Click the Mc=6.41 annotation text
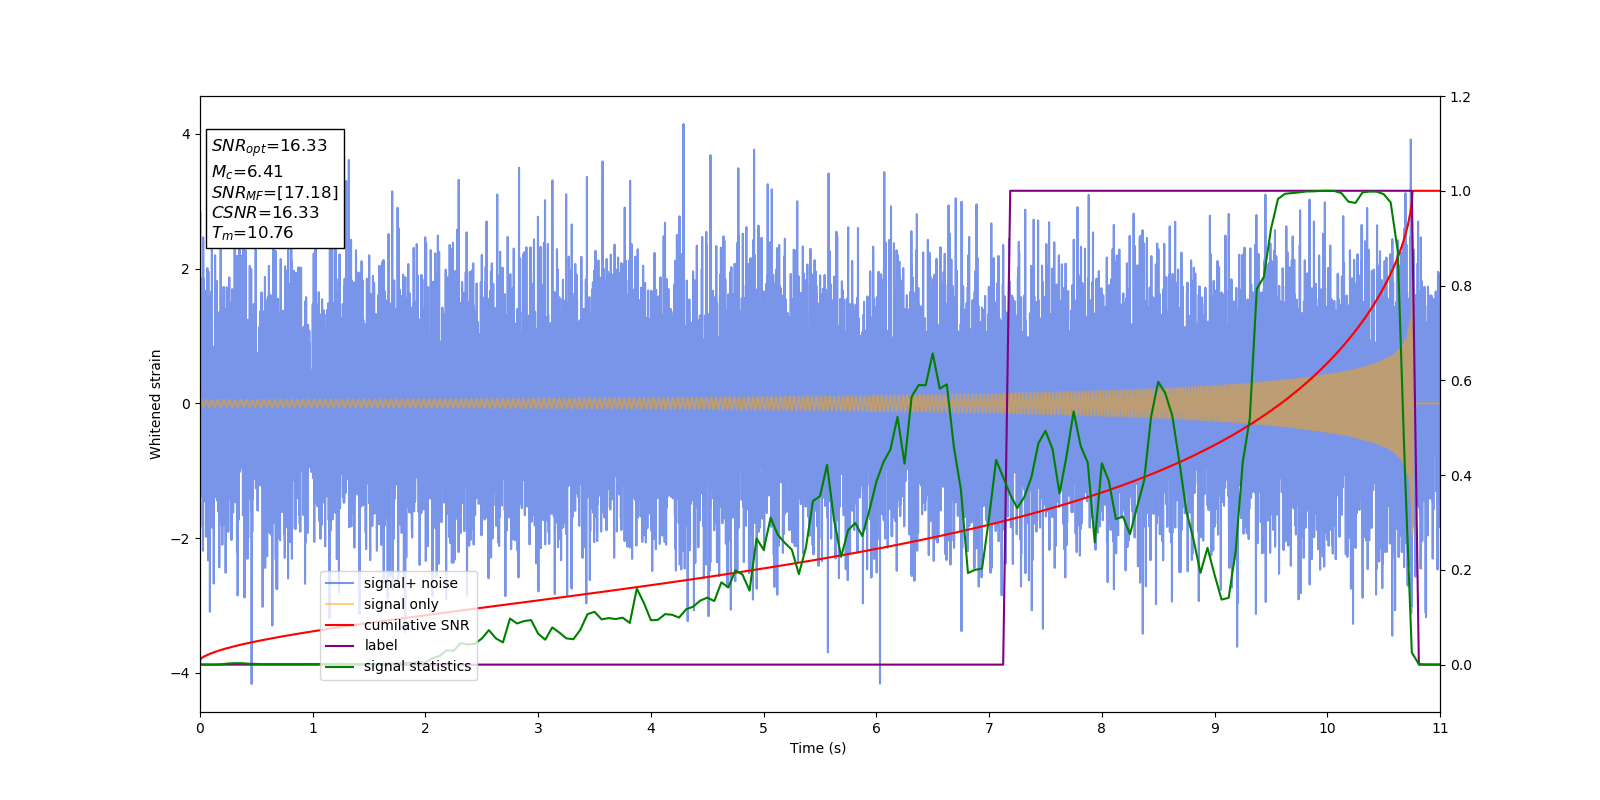Screen dimensions: 1600x800 click(x=247, y=172)
